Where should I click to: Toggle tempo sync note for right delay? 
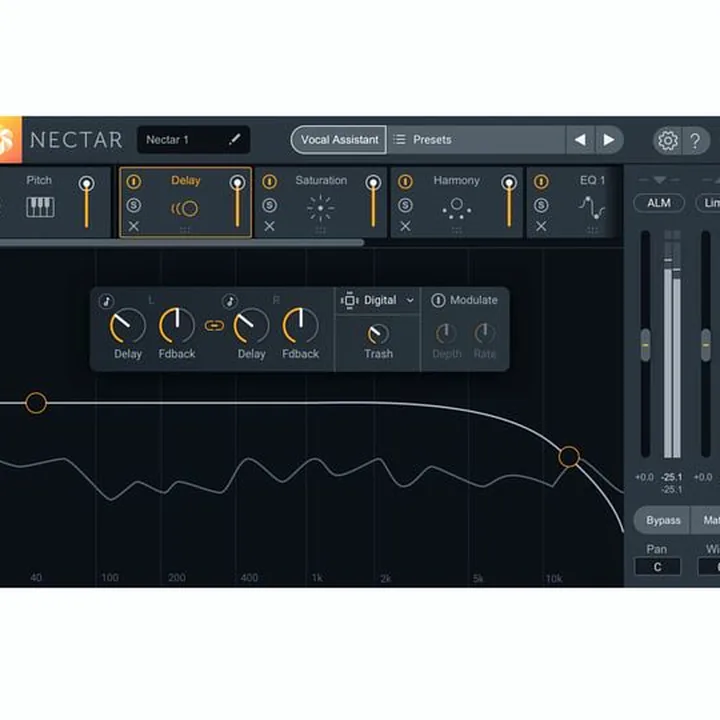[230, 301]
